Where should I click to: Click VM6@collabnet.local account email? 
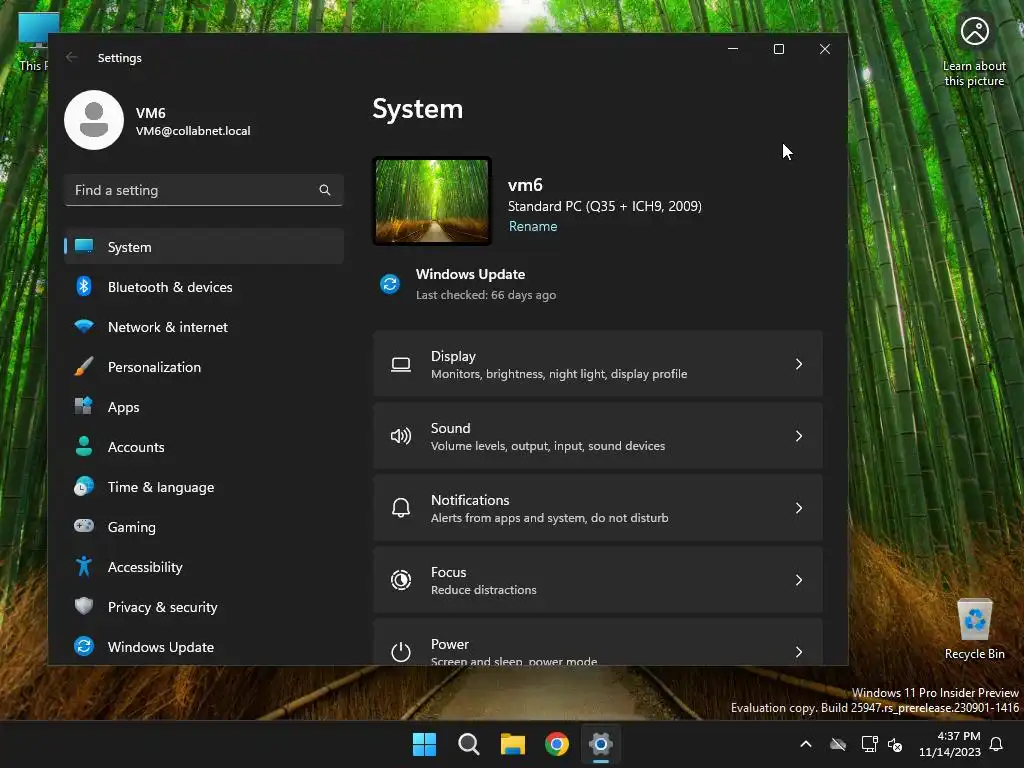pyautogui.click(x=193, y=131)
